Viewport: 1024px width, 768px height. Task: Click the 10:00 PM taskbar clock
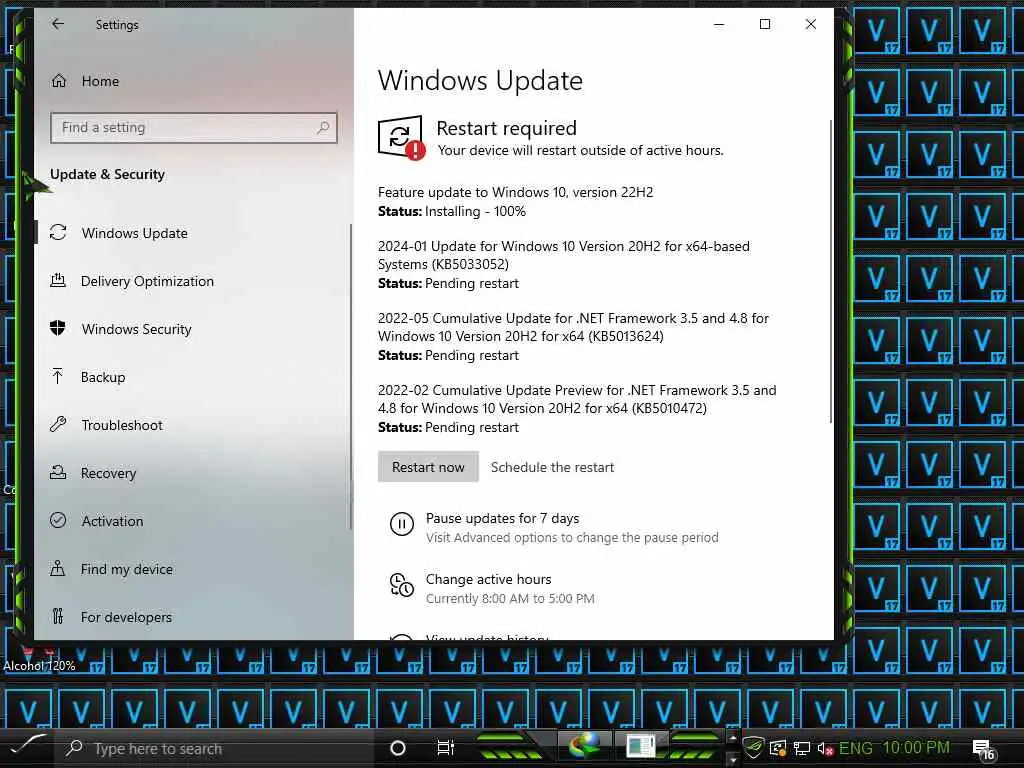click(916, 748)
